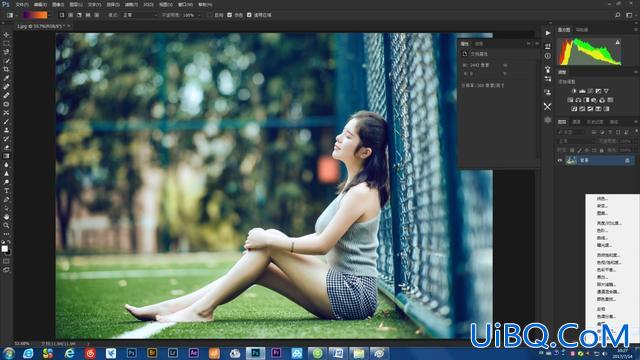Screen dimensions: 640x360
Task: Choose 色阶 (Levels) in popup menu
Action: (602, 230)
